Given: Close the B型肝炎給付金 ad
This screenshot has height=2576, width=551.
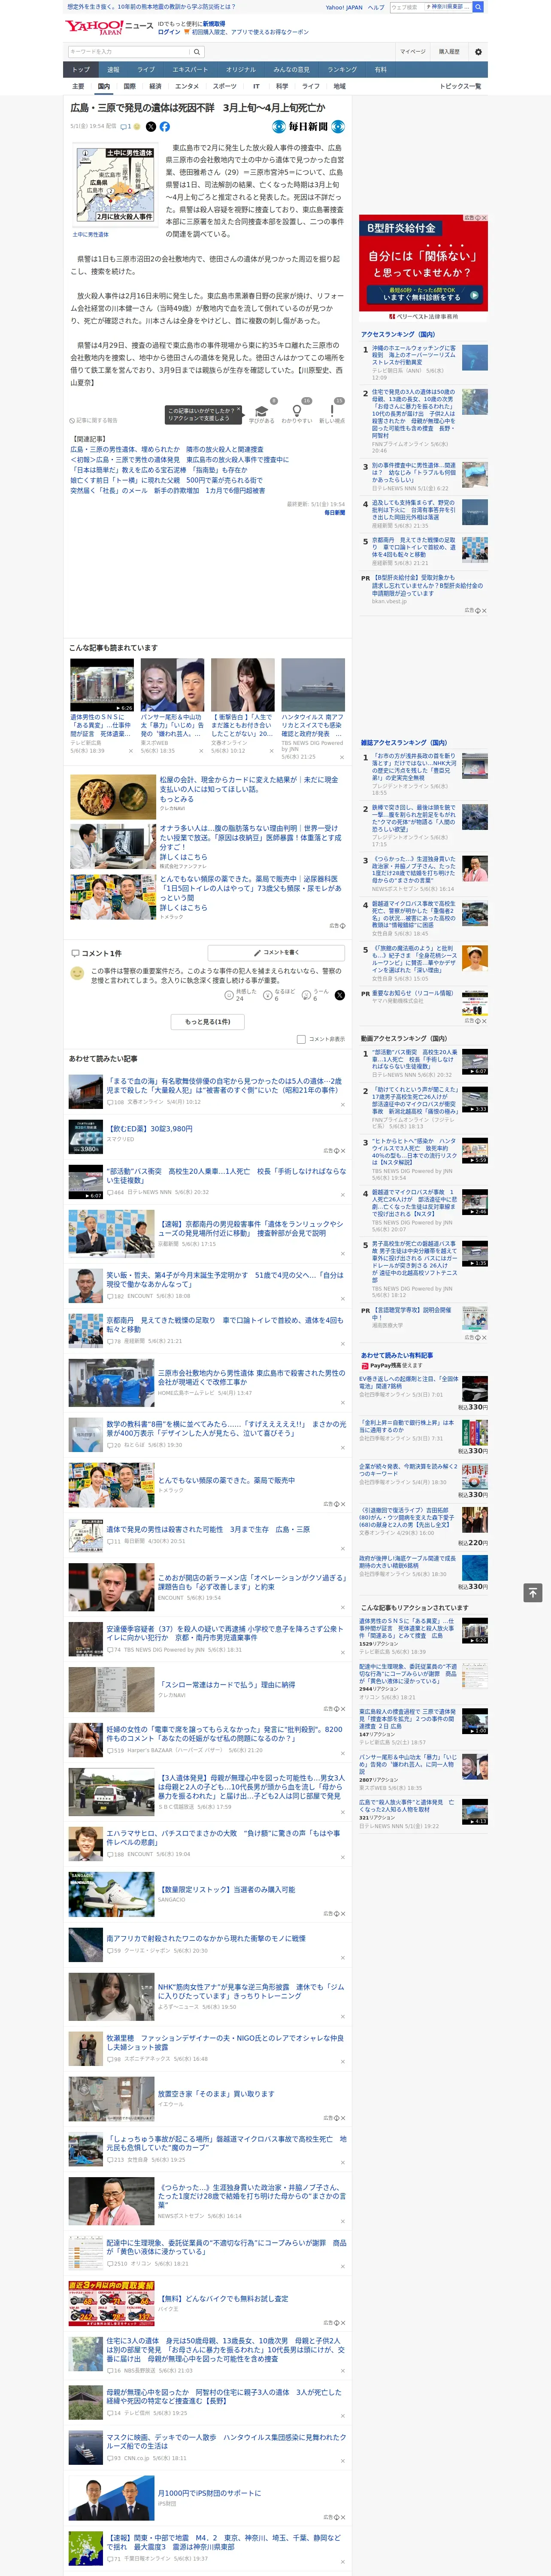Looking at the screenshot, I should click(484, 218).
